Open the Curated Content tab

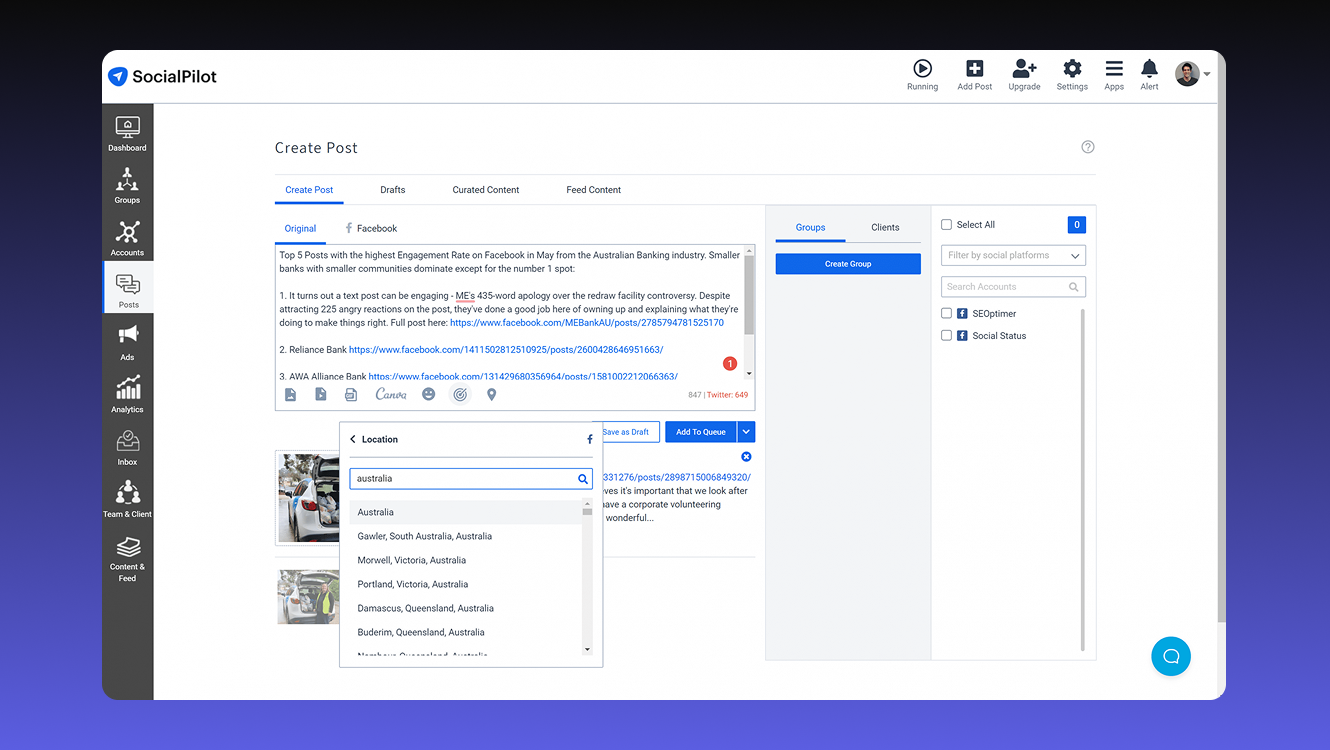pos(486,190)
